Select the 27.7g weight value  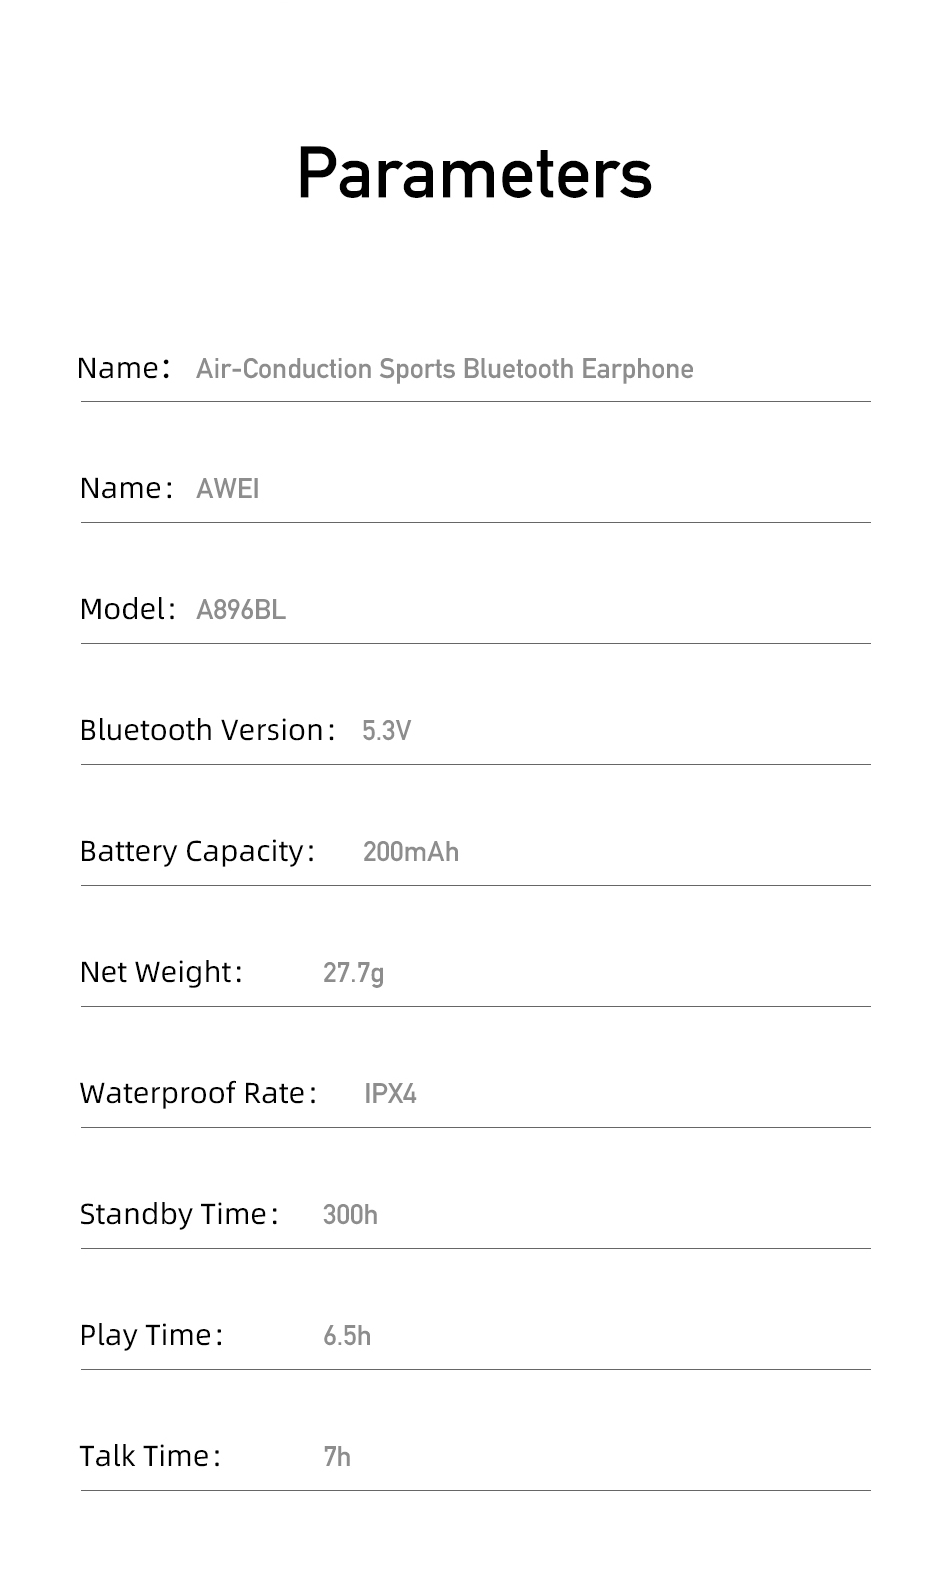coord(354,973)
